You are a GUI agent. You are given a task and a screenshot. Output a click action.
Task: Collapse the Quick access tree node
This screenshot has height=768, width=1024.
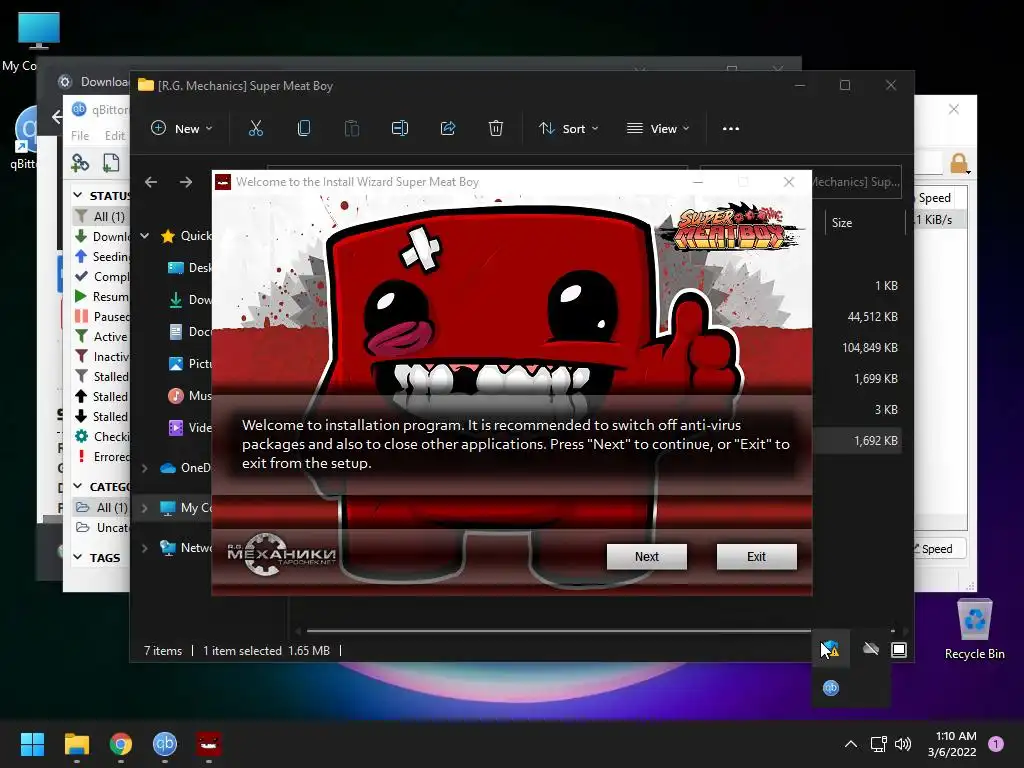click(x=145, y=236)
